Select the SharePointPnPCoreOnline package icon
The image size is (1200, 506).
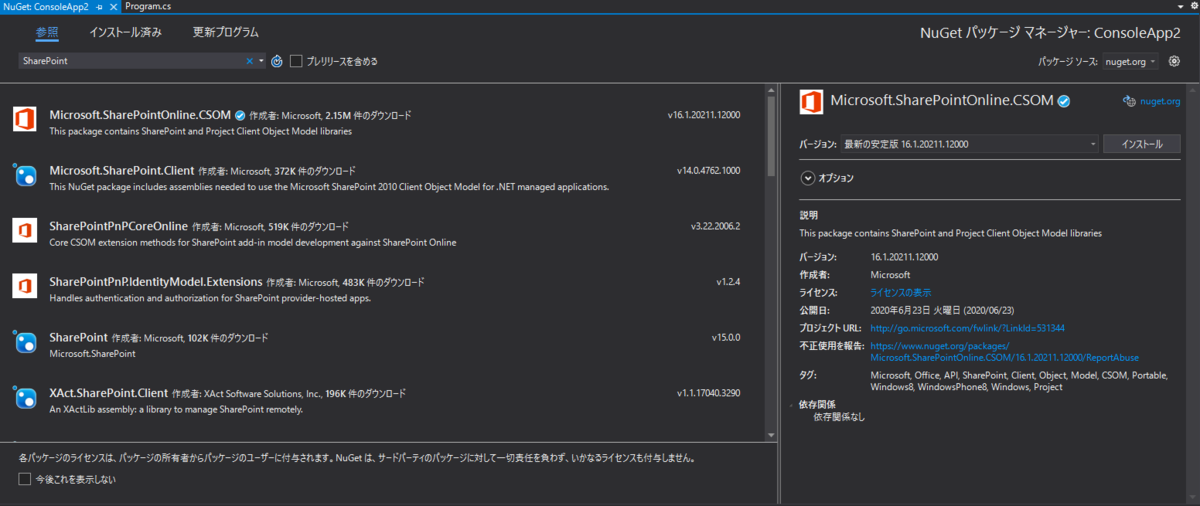(x=25, y=232)
